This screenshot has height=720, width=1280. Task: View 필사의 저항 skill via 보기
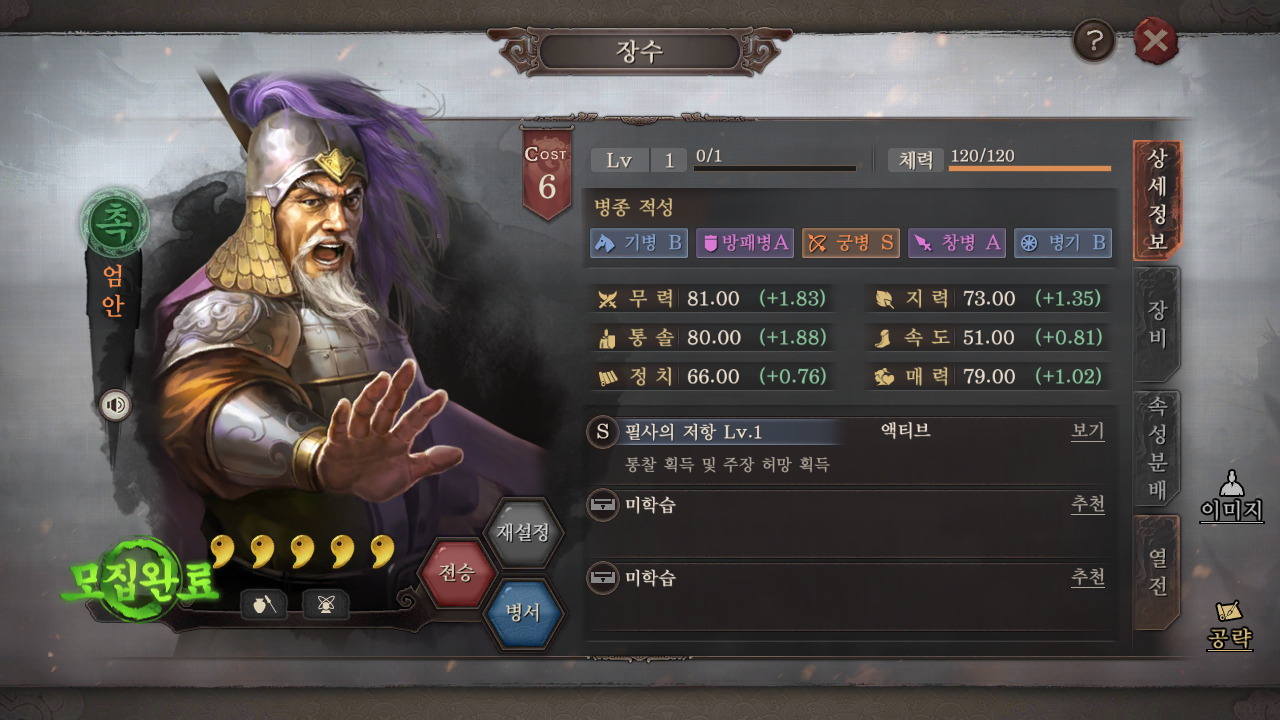coord(1088,431)
